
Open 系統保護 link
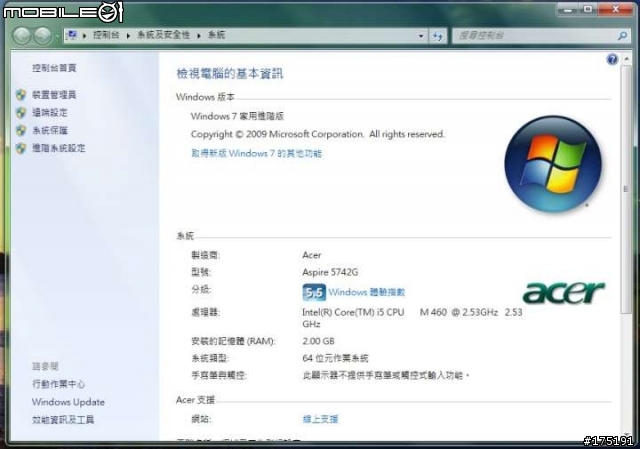[50, 130]
